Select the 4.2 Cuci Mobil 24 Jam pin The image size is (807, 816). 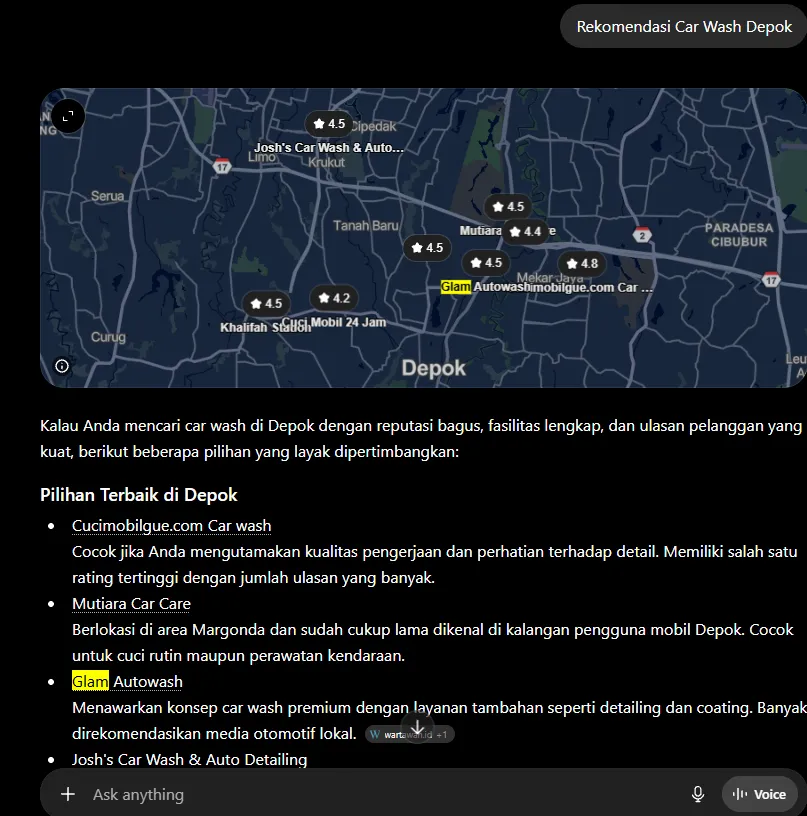(x=334, y=298)
